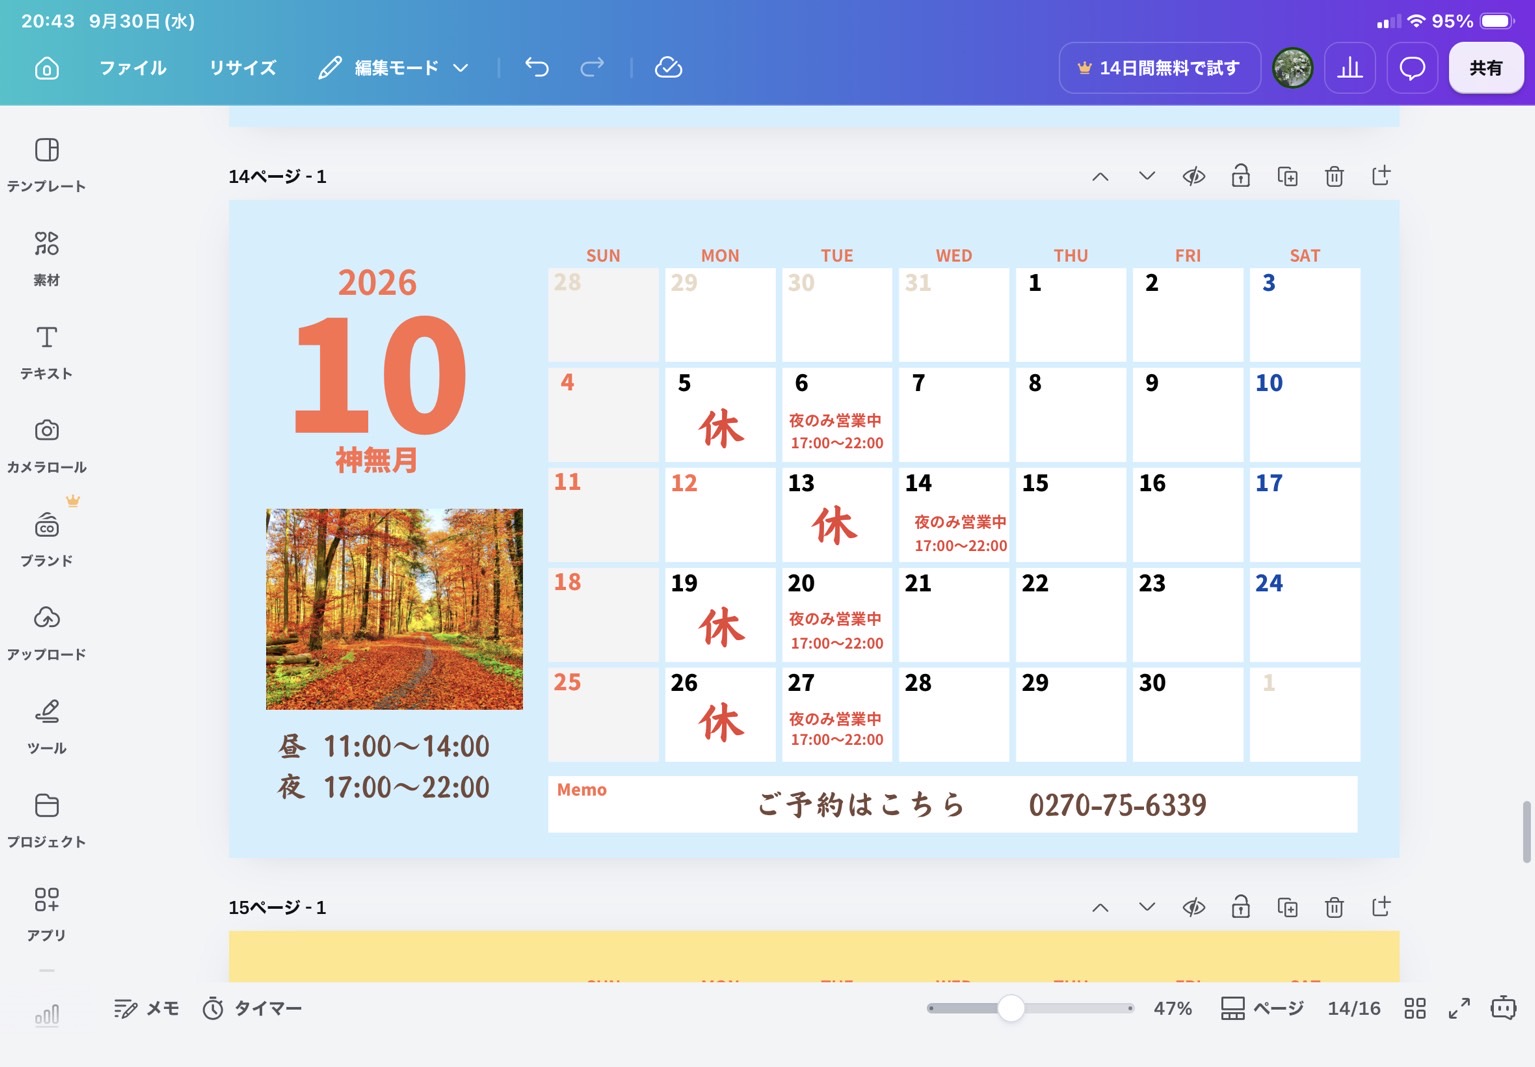The image size is (1535, 1067).
Task: Open grid view of all pages
Action: coord(1415,1008)
